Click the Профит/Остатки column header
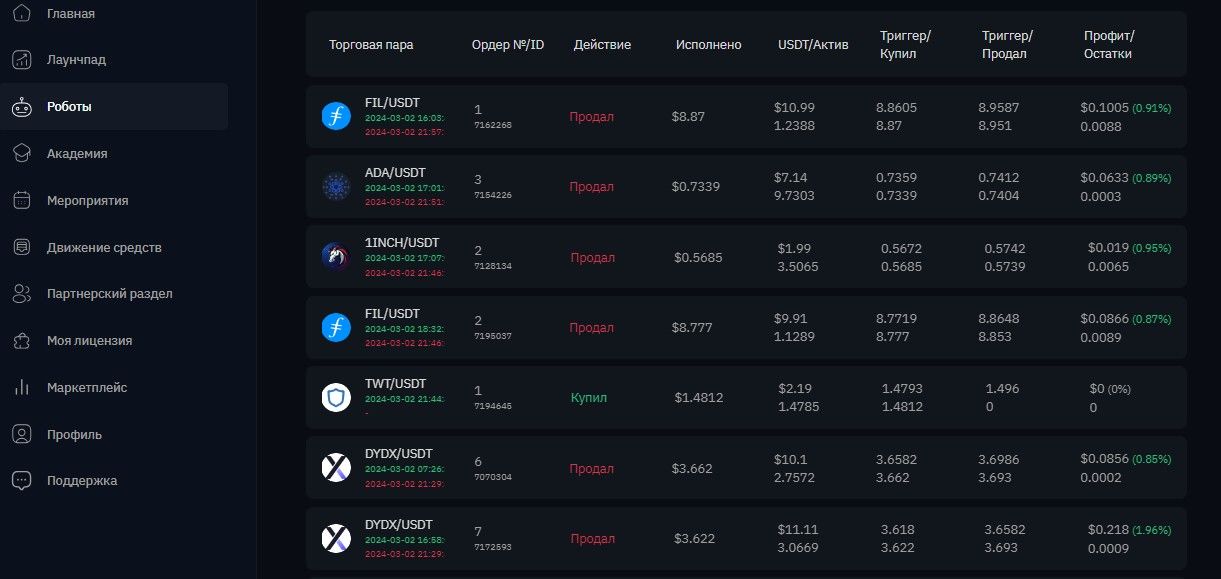The height and width of the screenshot is (579, 1221). 1109,45
